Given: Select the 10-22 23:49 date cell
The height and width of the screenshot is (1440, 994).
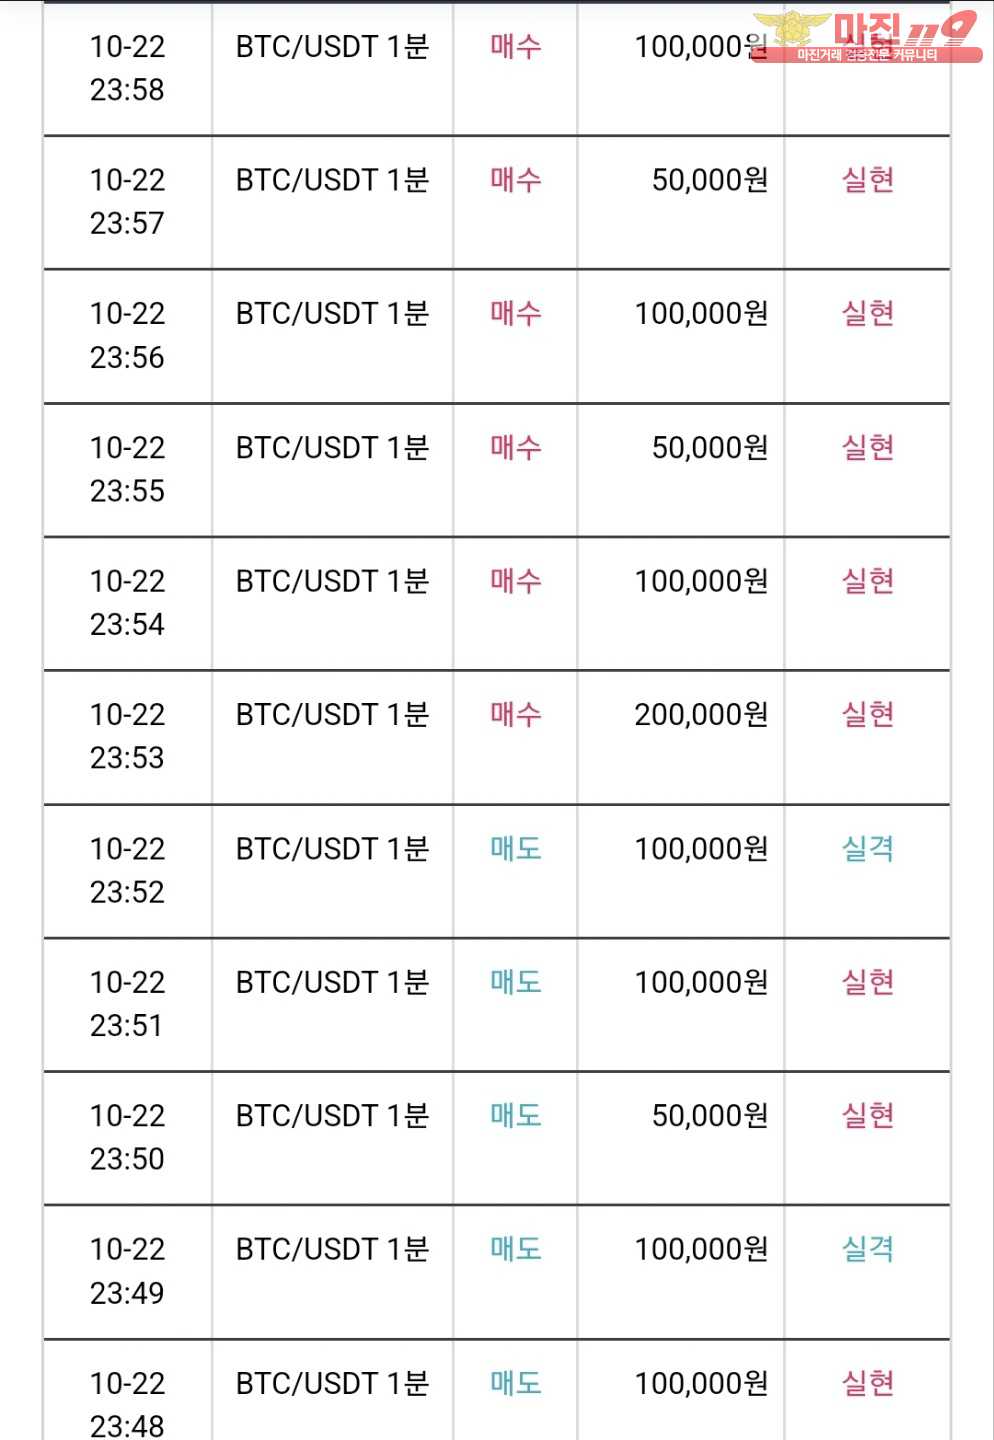Looking at the screenshot, I should (x=127, y=1271).
